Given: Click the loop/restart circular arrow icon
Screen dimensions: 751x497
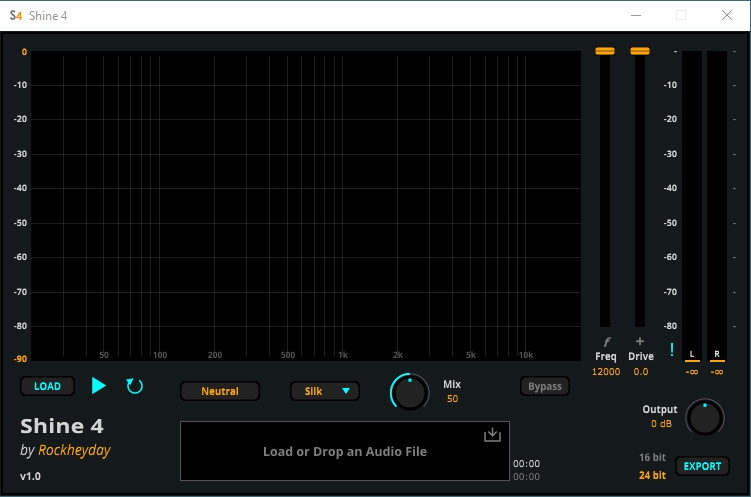Looking at the screenshot, I should pos(135,386).
